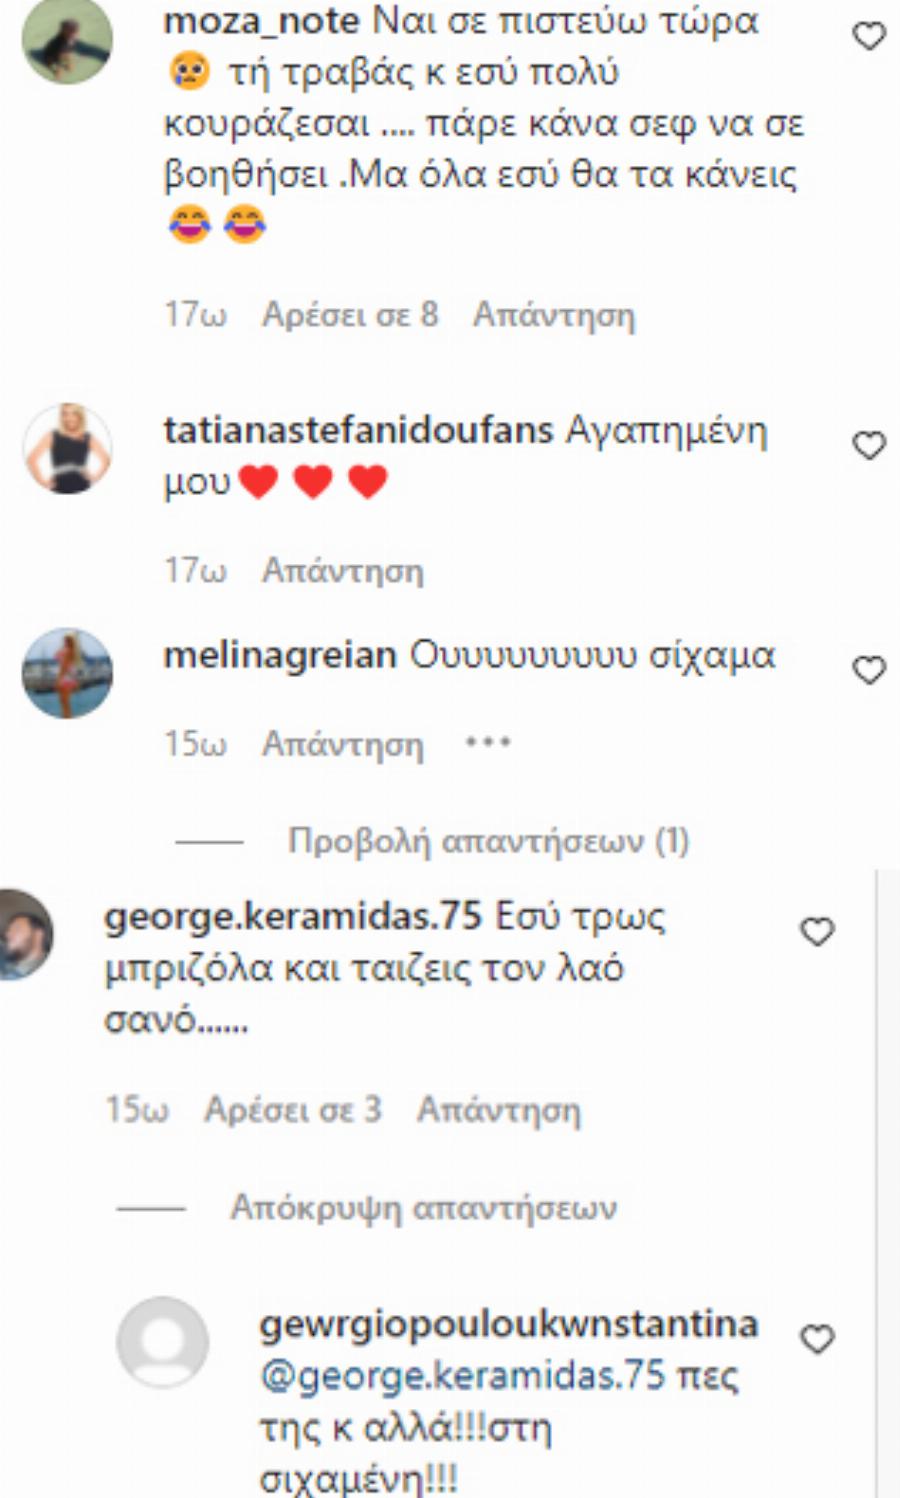Like george.keramidas.75's comment heart icon
This screenshot has width=900, height=1498.
[817, 931]
